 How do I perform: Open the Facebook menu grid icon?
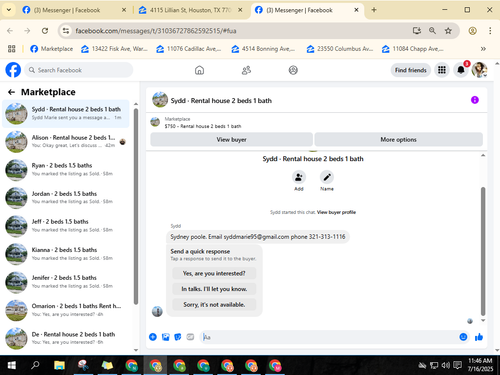pyautogui.click(x=442, y=70)
